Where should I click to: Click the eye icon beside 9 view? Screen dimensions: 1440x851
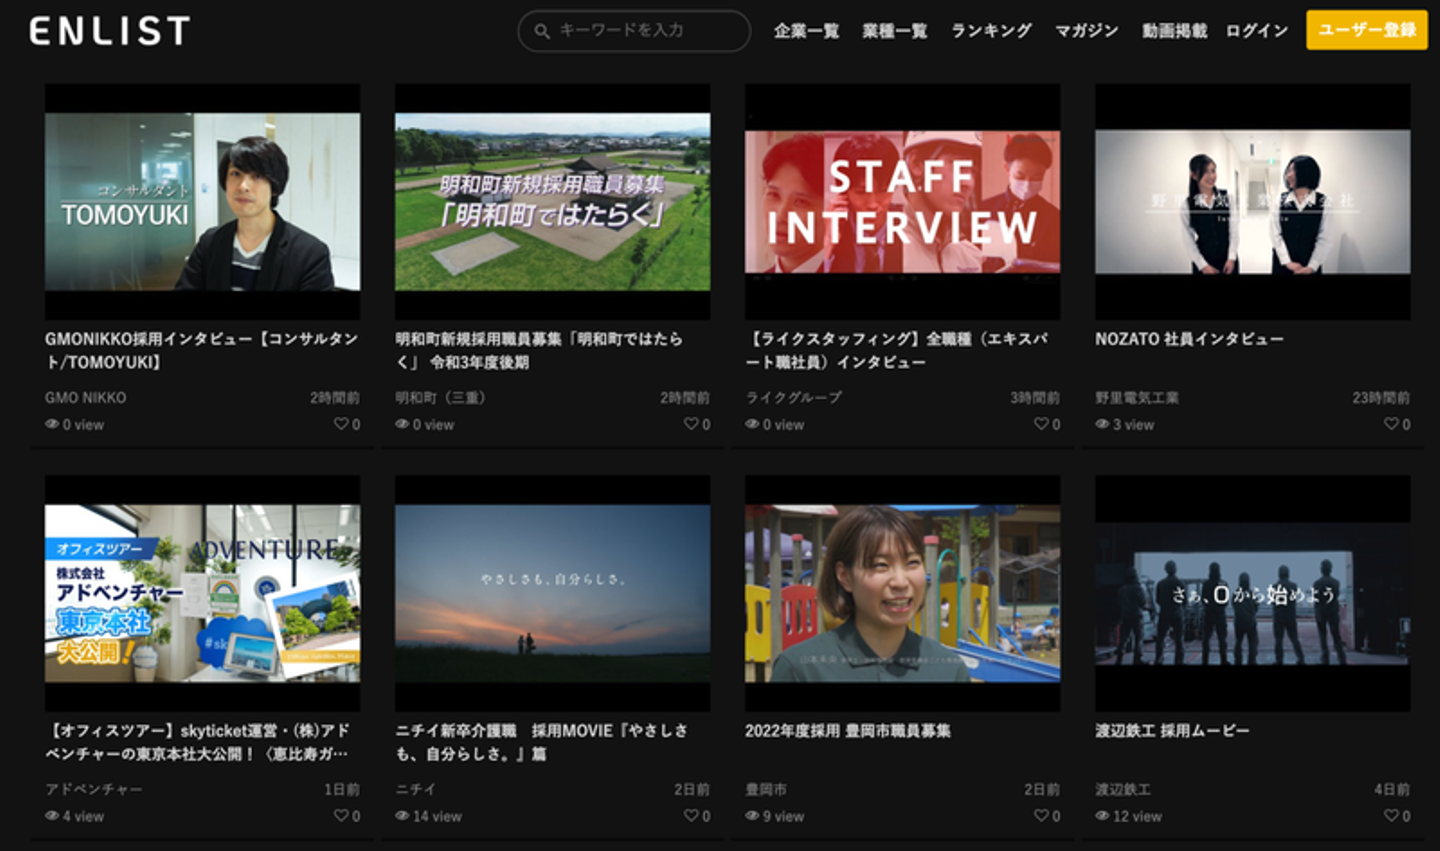point(752,816)
